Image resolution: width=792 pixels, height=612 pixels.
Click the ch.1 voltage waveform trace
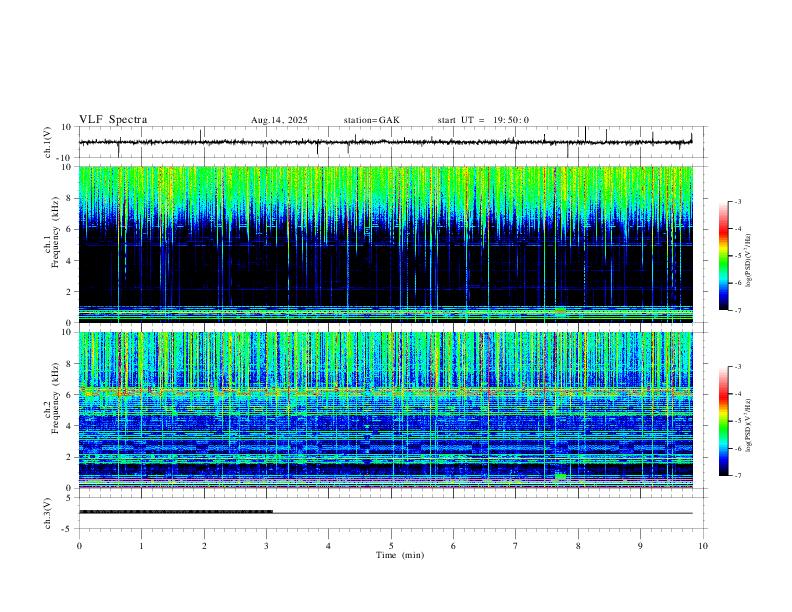click(385, 142)
